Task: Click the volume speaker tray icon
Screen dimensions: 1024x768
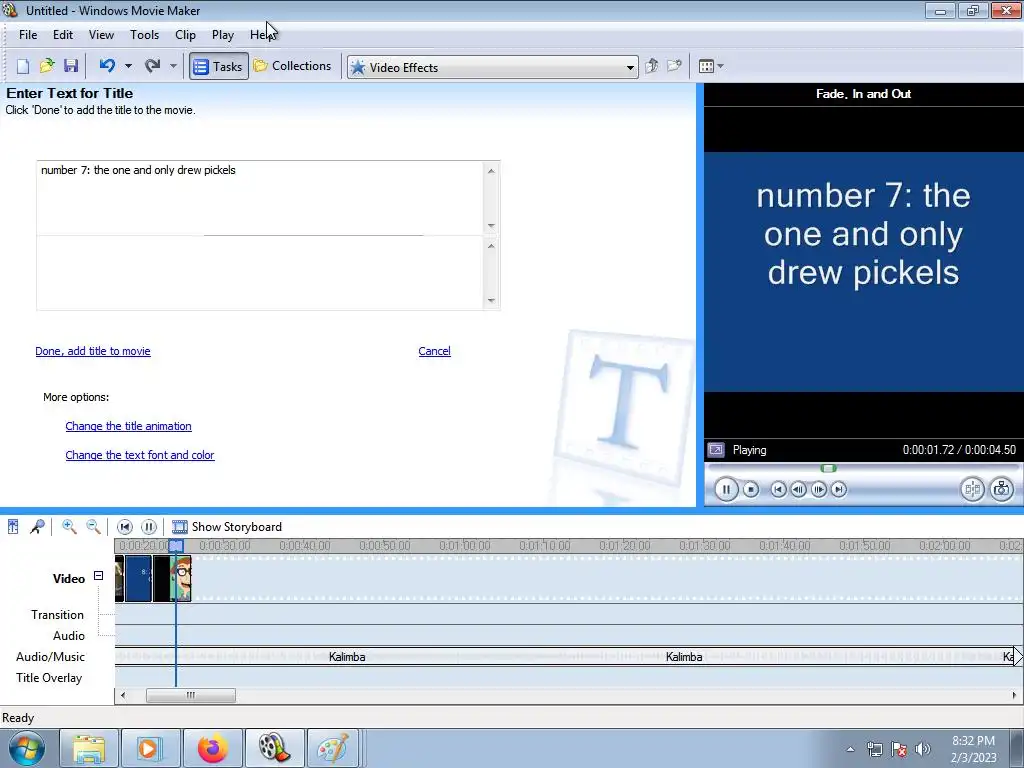Action: pyautogui.click(x=923, y=749)
